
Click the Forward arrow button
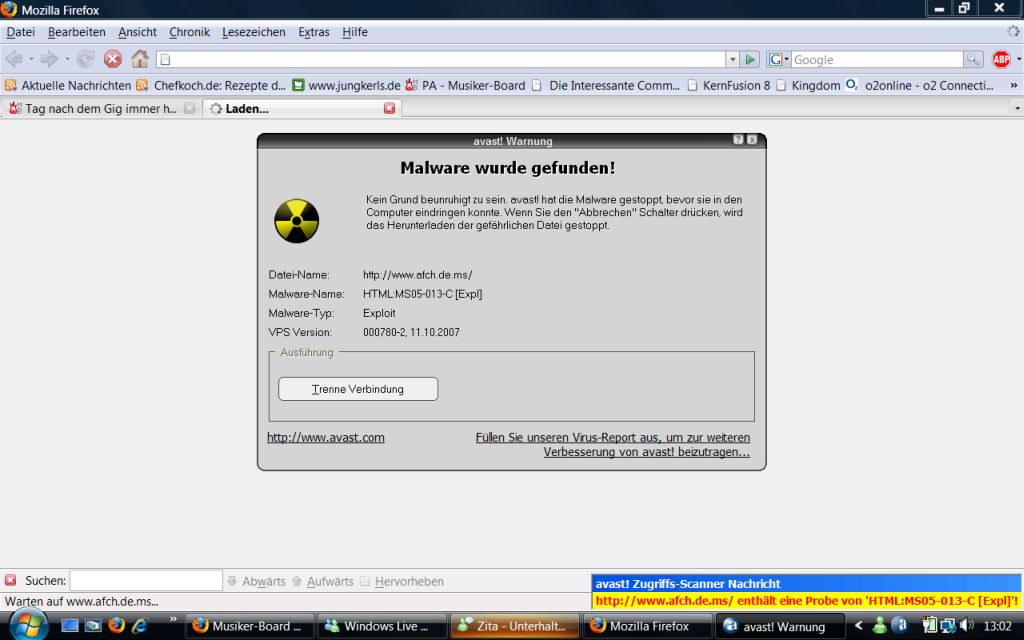coord(49,59)
